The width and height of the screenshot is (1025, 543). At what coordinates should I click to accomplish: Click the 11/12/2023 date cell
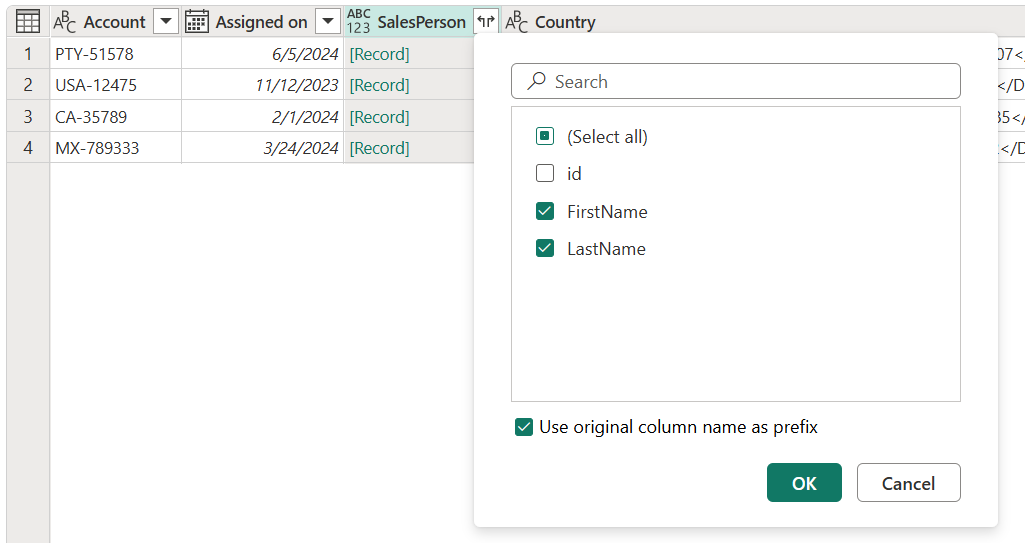coord(262,85)
